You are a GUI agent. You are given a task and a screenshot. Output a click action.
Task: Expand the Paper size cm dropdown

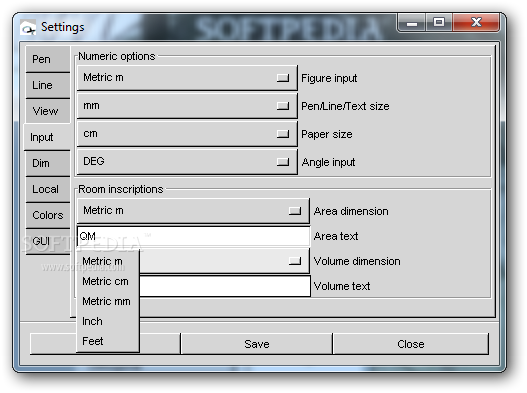coord(187,134)
